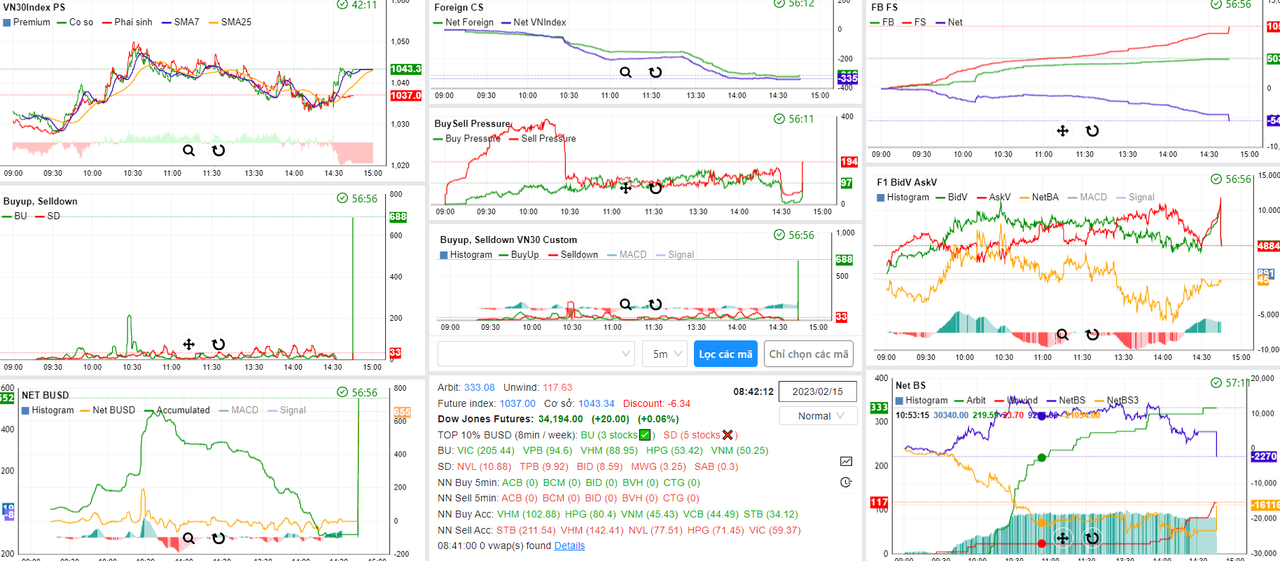Toggle Net BUSD series in NET BUSD legend

[x=108, y=410]
